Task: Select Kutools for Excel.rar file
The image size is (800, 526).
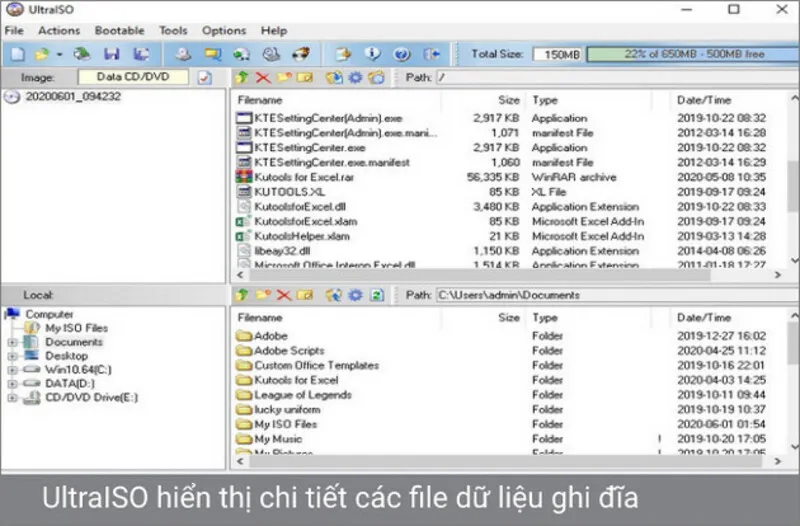Action: coord(304,177)
